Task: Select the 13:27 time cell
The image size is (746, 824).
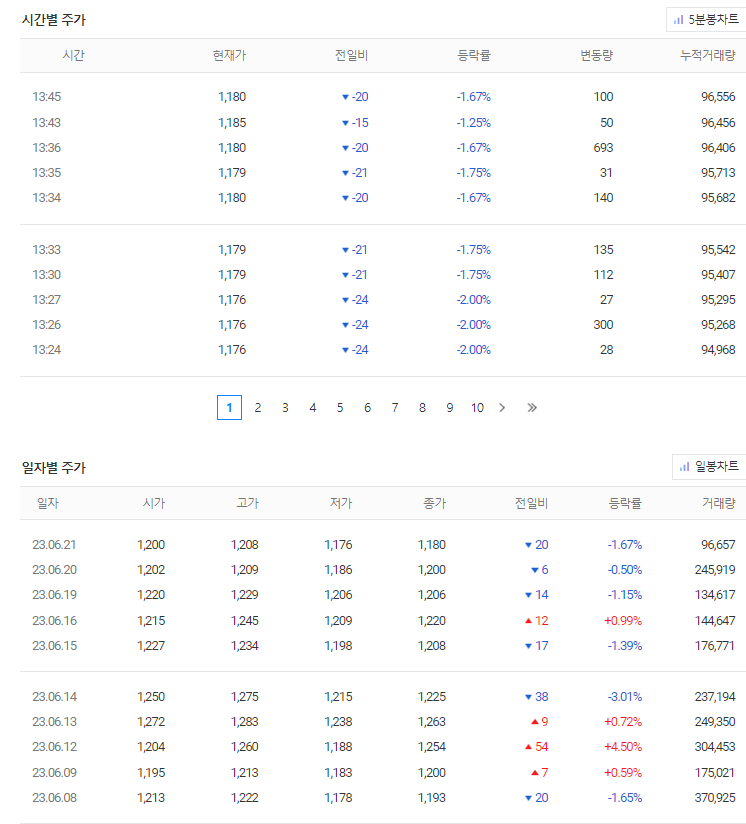Action: click(47, 300)
